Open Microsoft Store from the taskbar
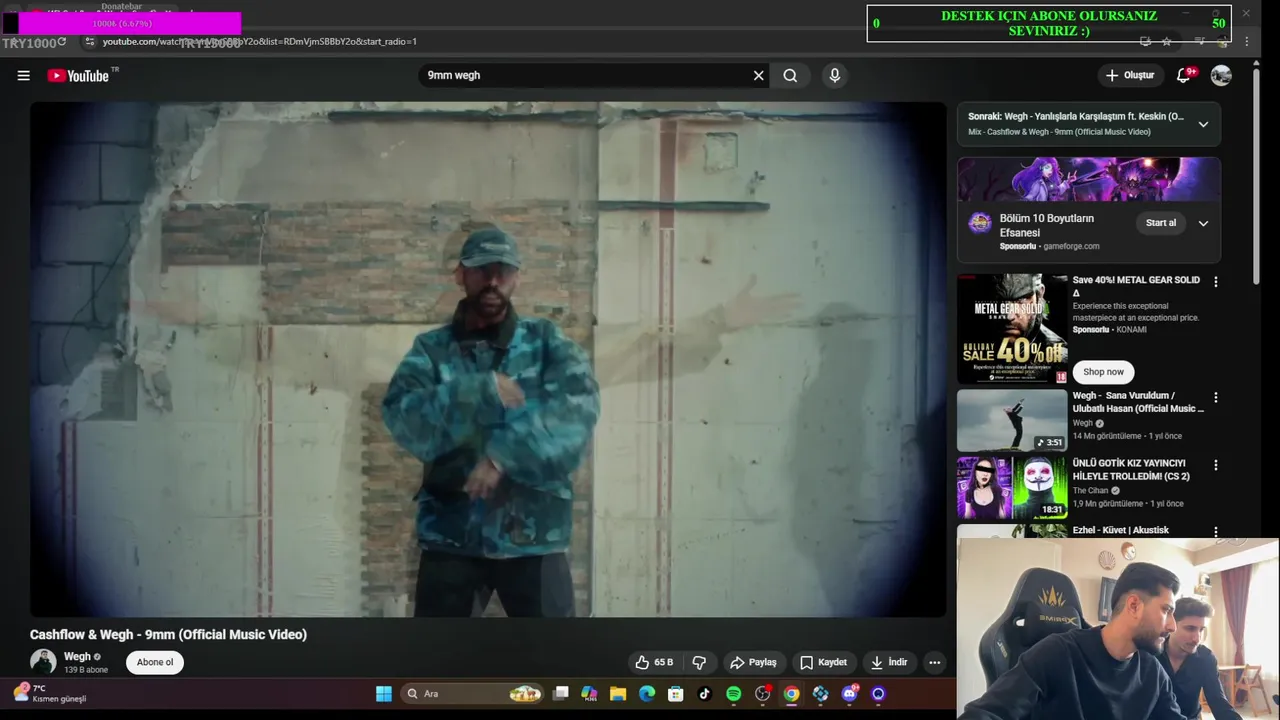 (676, 694)
